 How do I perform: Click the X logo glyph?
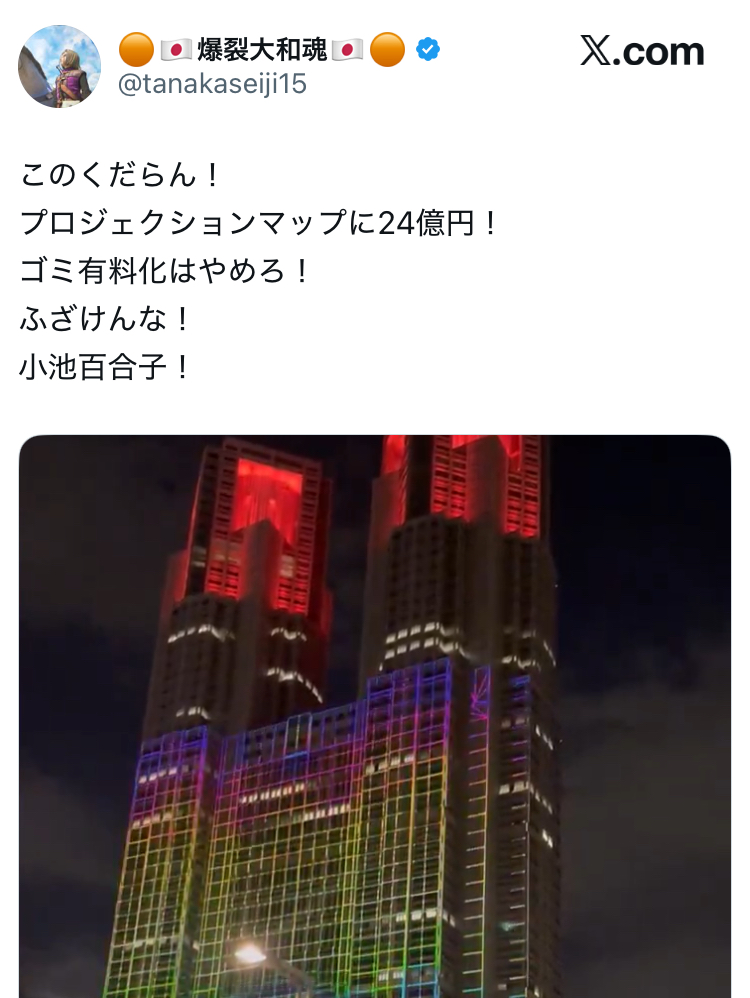pyautogui.click(x=596, y=51)
